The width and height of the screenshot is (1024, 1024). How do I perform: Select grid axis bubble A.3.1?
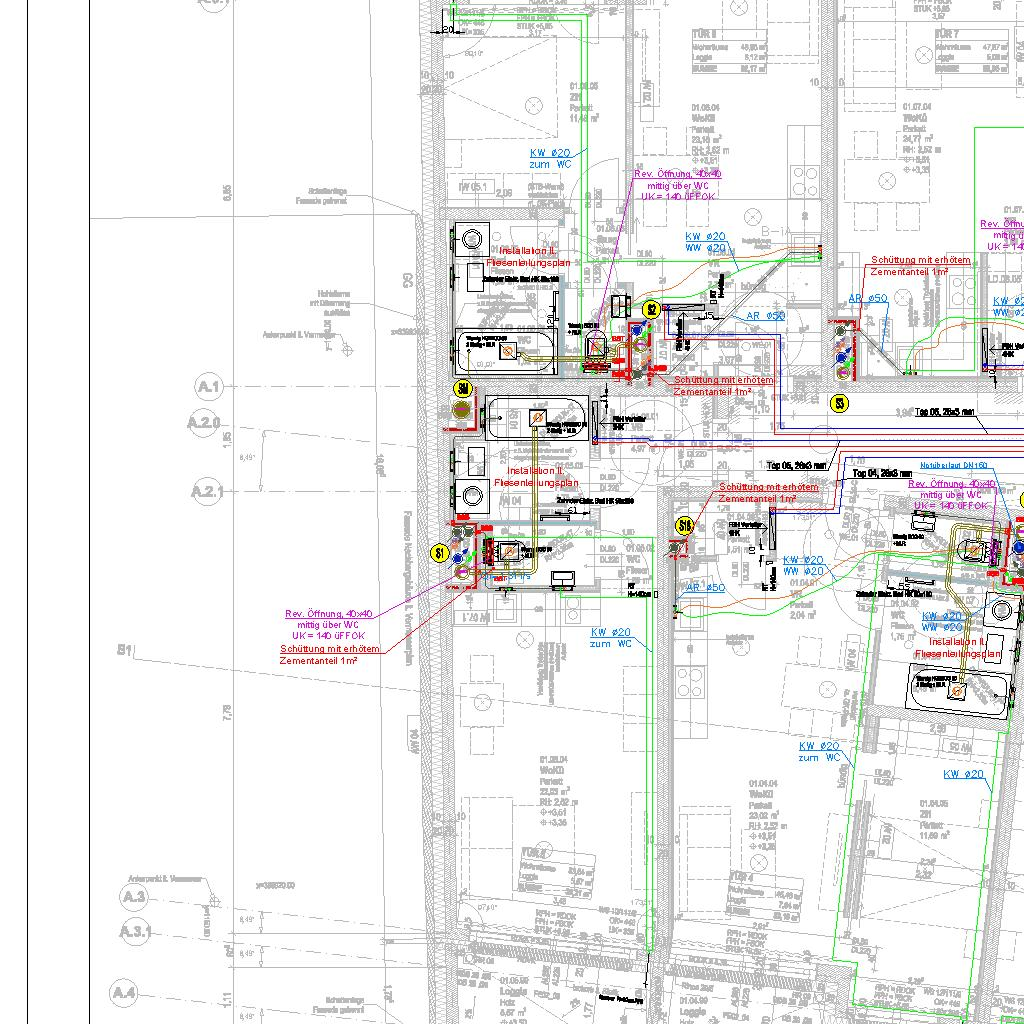click(135, 933)
